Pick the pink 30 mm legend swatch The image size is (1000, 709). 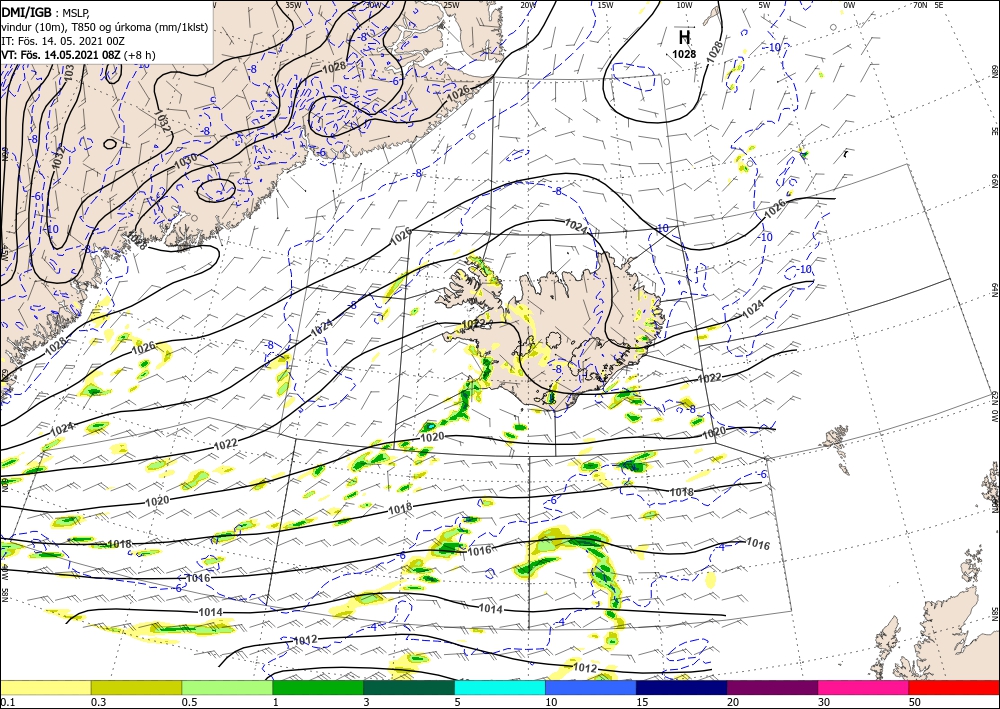coord(864,687)
